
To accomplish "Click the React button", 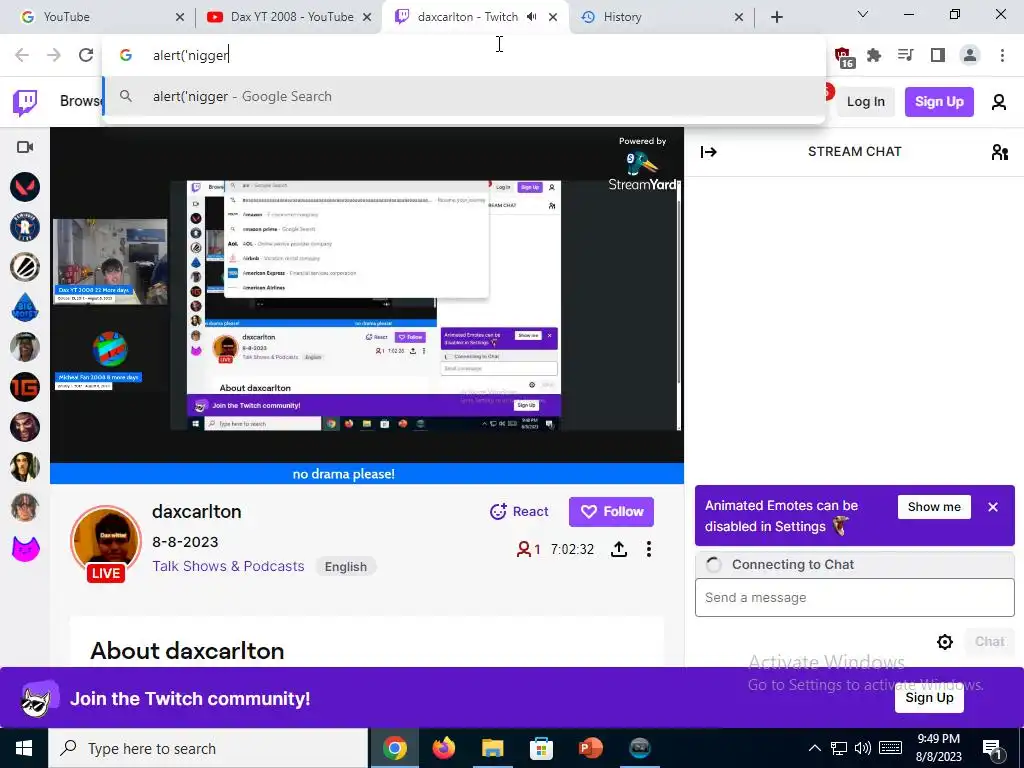I will (519, 512).
